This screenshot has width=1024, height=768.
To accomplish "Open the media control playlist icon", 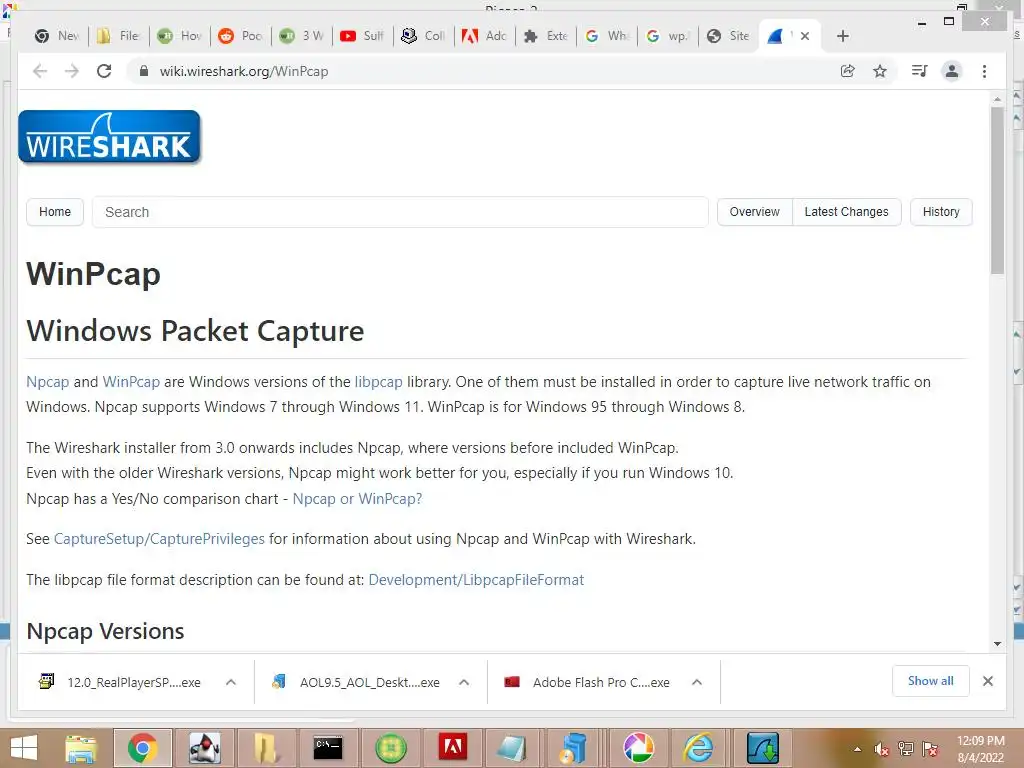I will (x=920, y=71).
